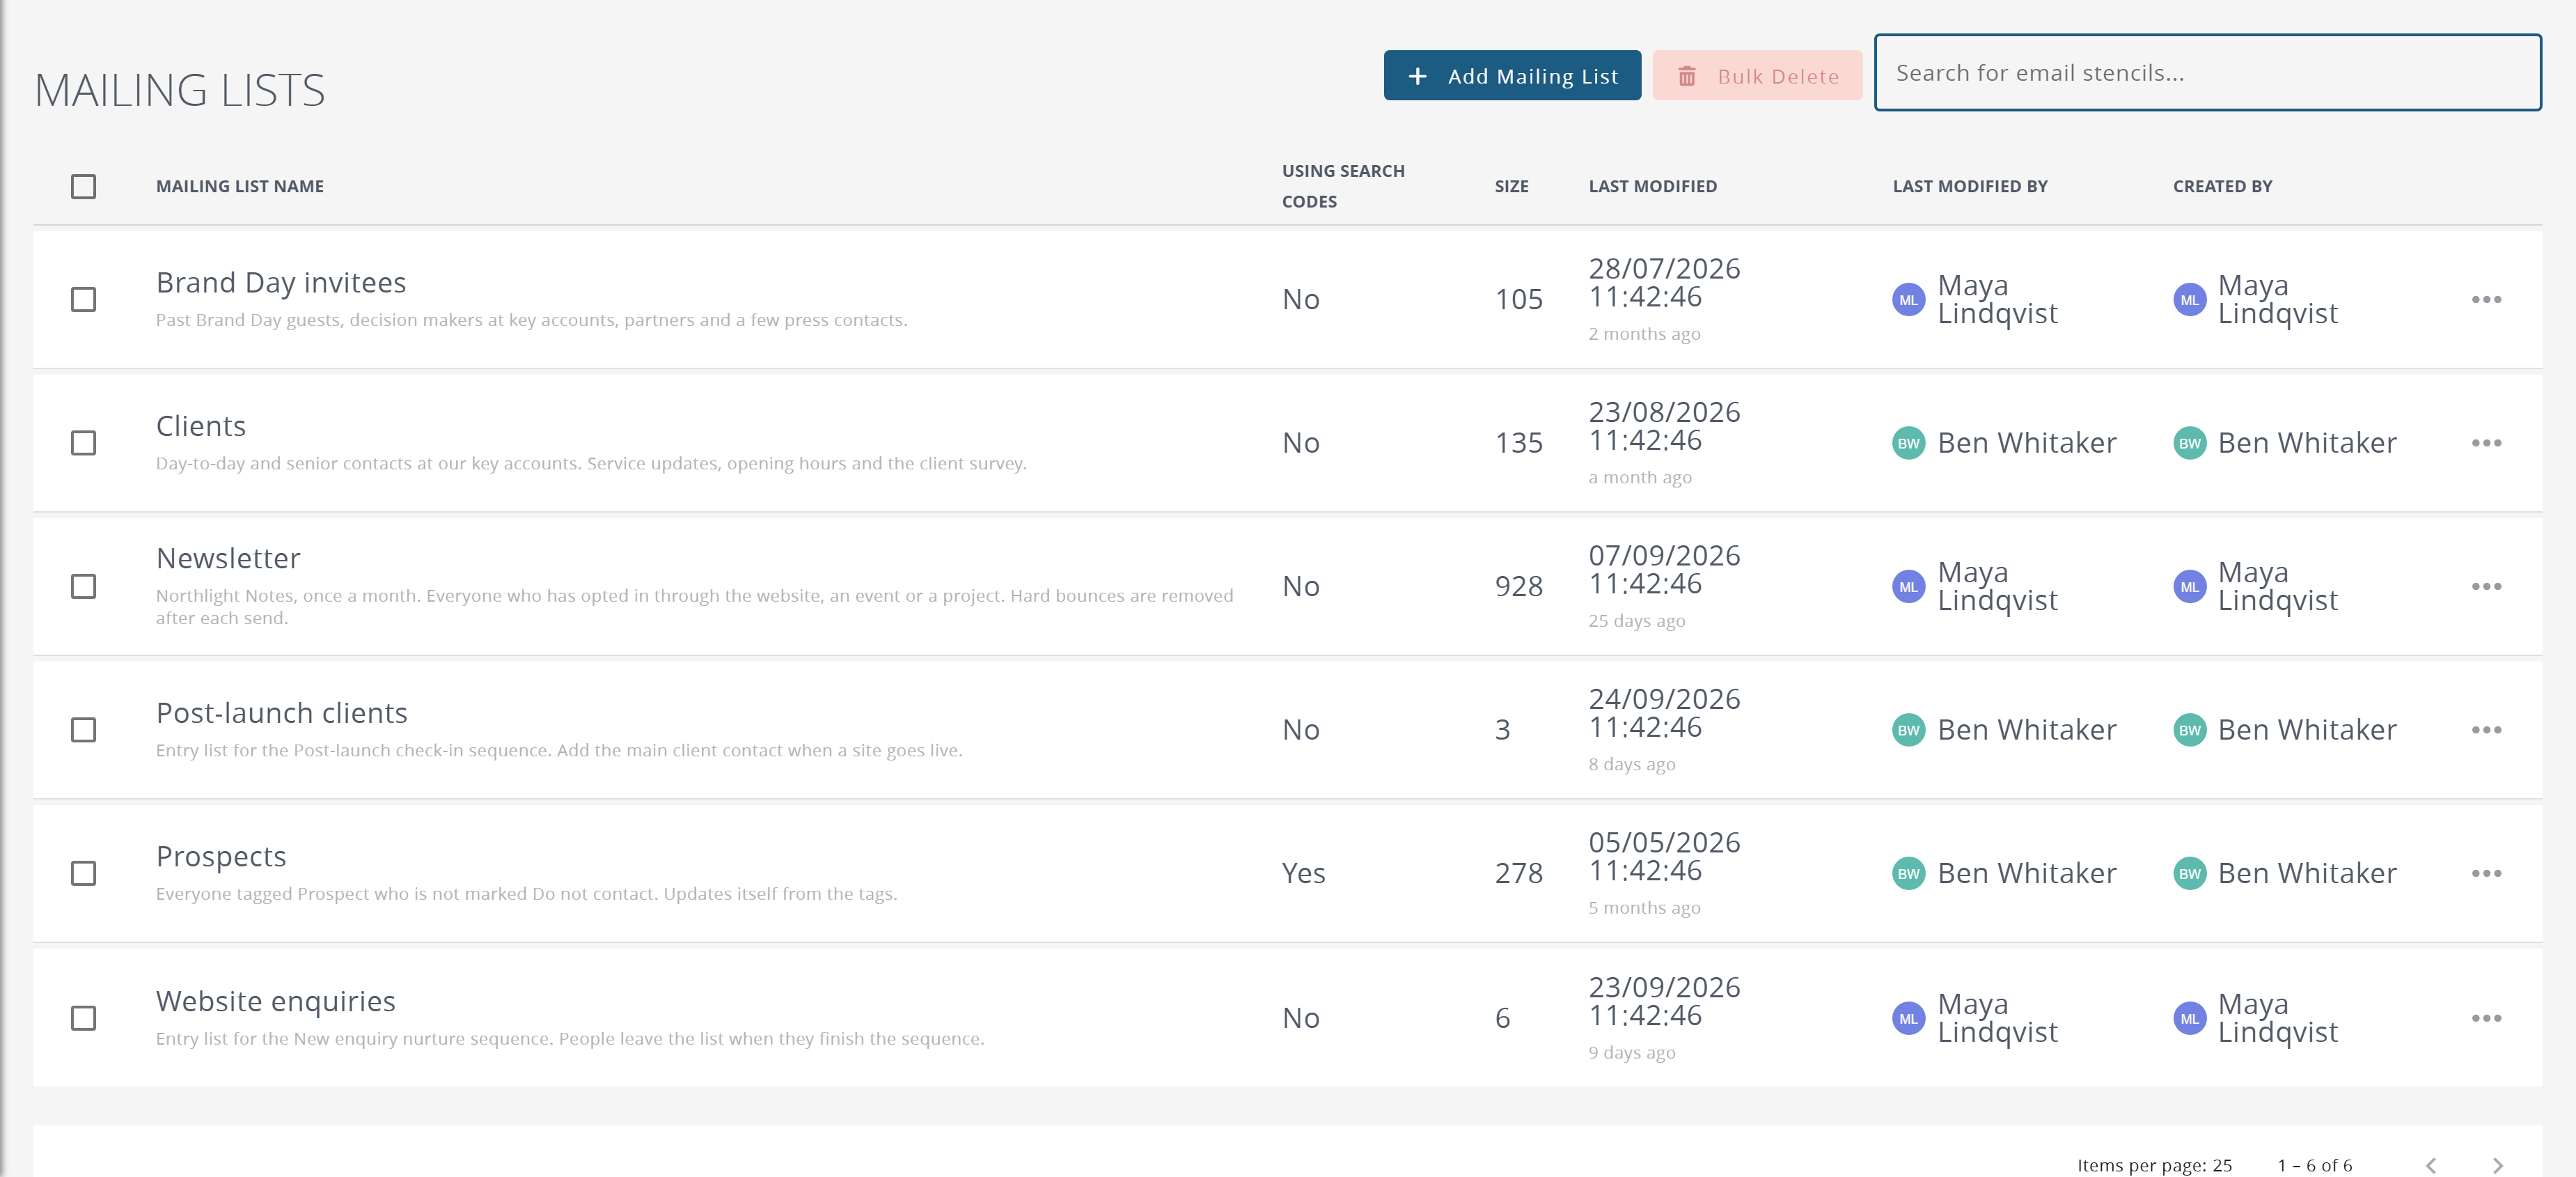Click the ML avatar in Brand Day's Last Modified By
Image resolution: width=2576 pixels, height=1177 pixels.
(x=1908, y=300)
